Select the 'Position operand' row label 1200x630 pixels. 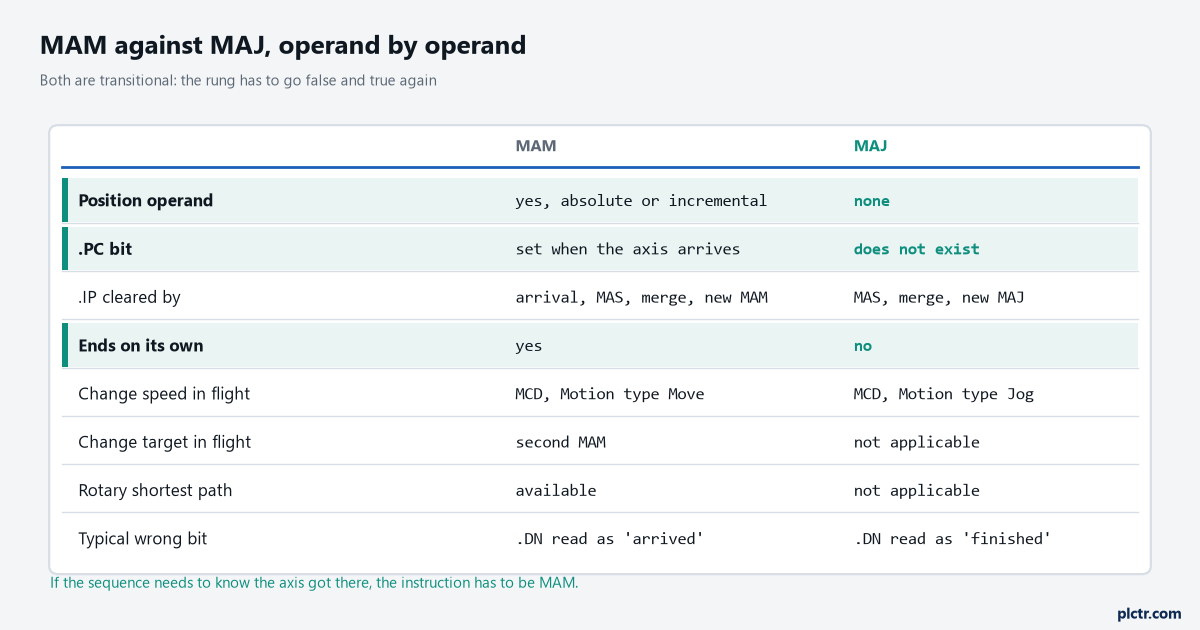146,200
